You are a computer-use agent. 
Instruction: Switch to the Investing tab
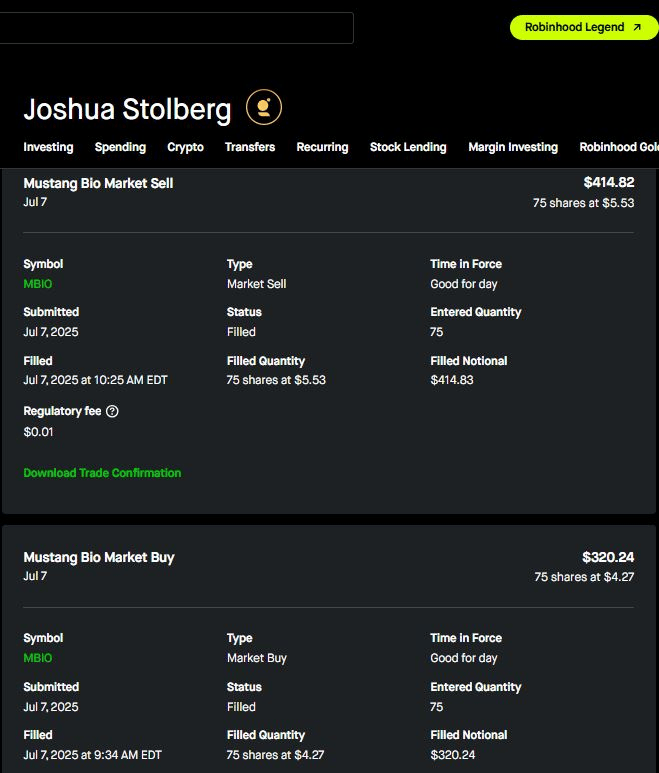pyautogui.click(x=48, y=147)
